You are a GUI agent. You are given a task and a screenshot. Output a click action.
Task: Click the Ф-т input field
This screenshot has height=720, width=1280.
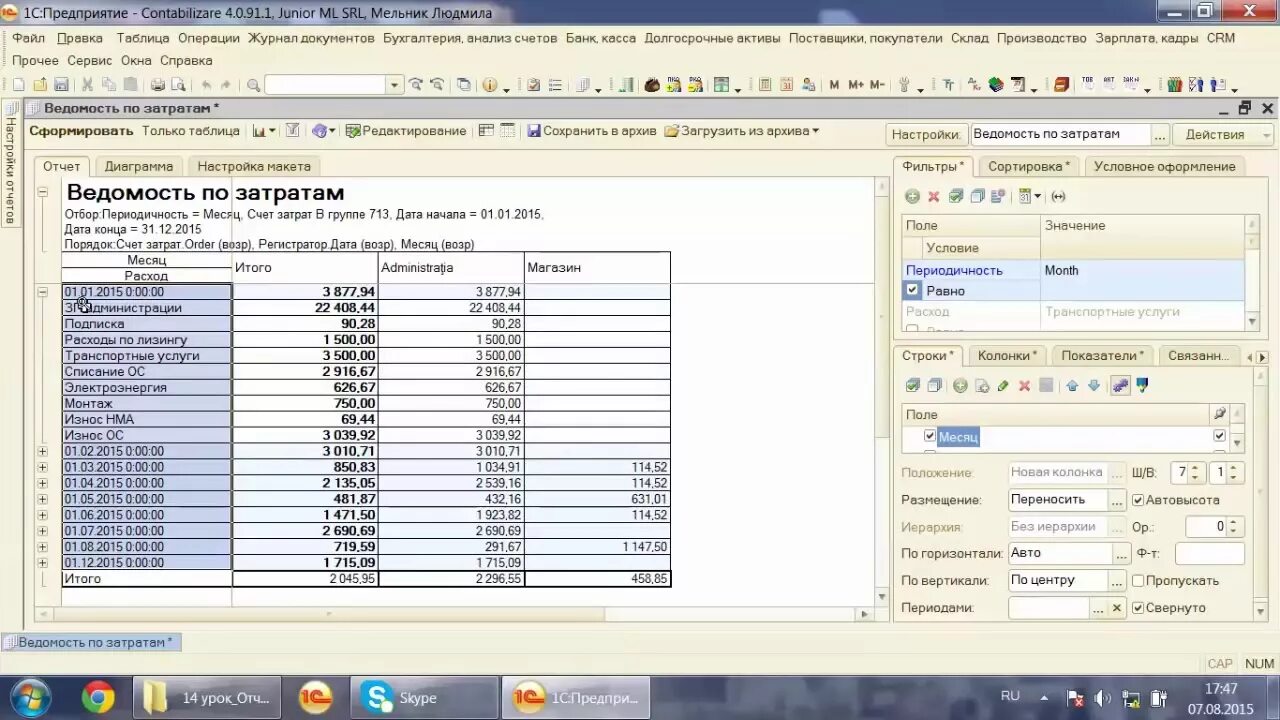click(x=1209, y=553)
